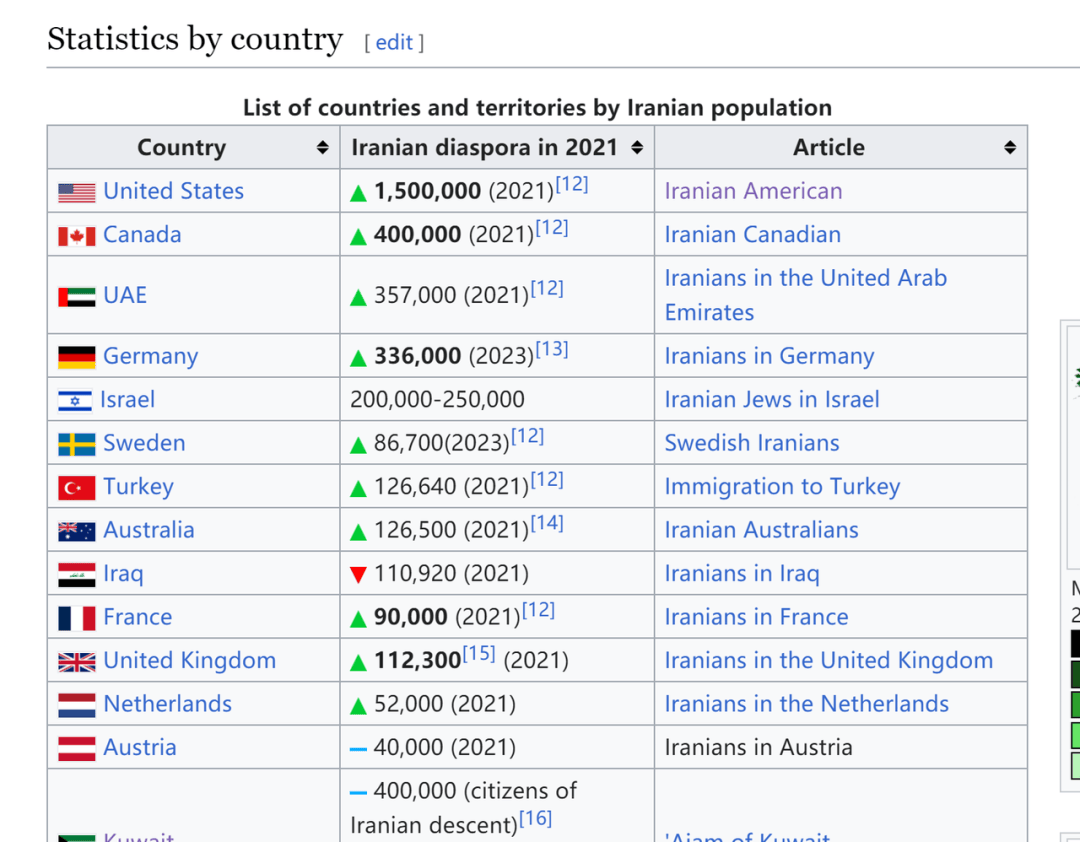Screen dimensions: 1080x842
Task: Click the Germany flag icon
Action: coord(77,357)
